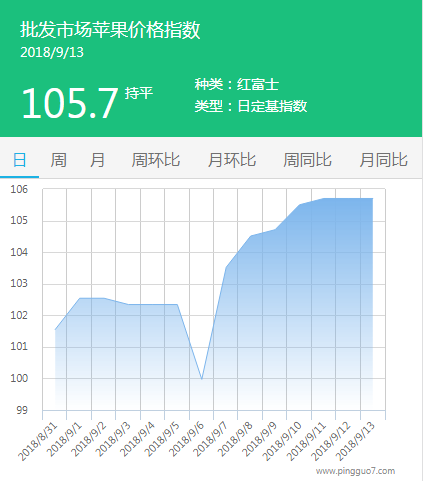
Task: Switch to the 周 weekly tab
Action: (x=58, y=160)
